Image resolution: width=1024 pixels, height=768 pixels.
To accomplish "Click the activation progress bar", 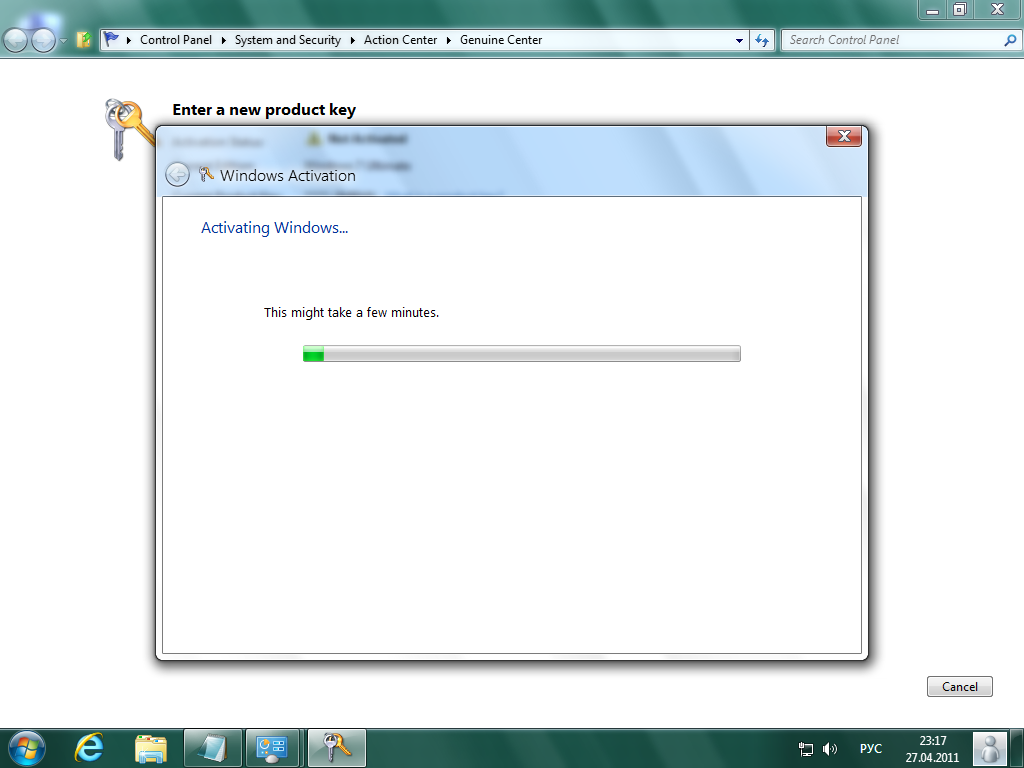I will (522, 353).
